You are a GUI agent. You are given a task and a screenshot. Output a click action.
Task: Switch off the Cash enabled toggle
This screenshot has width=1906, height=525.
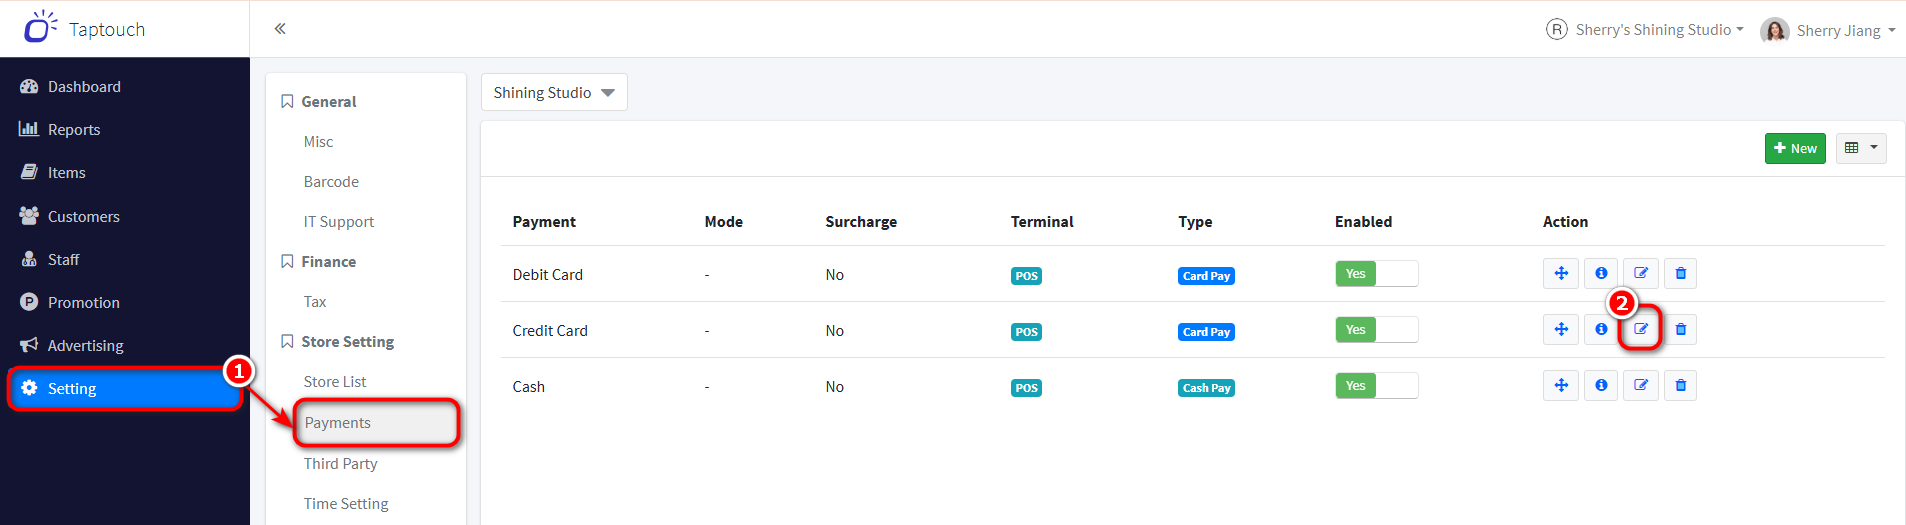pyautogui.click(x=1376, y=386)
